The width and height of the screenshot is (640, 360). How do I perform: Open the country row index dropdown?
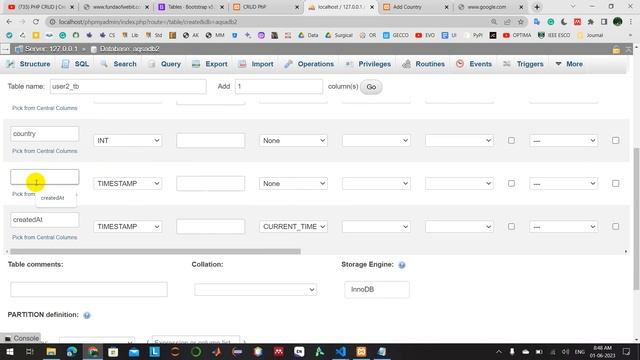tap(564, 140)
